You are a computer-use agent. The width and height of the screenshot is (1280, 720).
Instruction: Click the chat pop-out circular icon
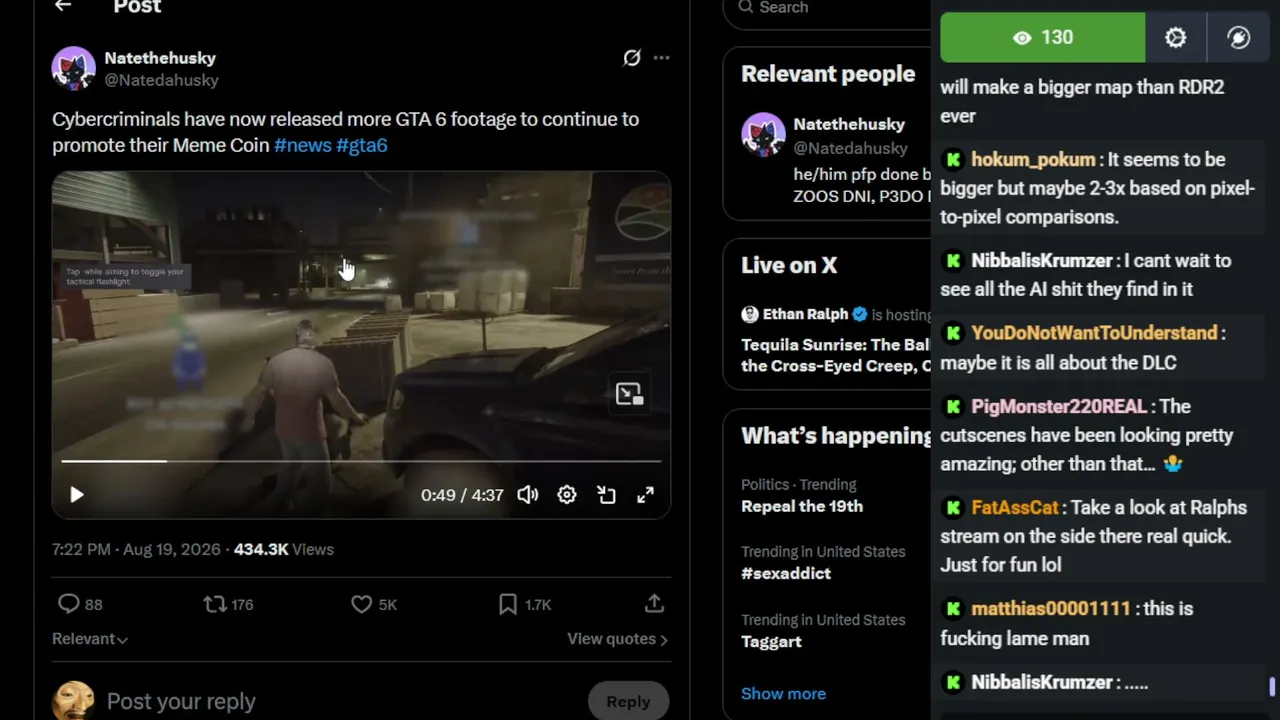coord(1238,38)
